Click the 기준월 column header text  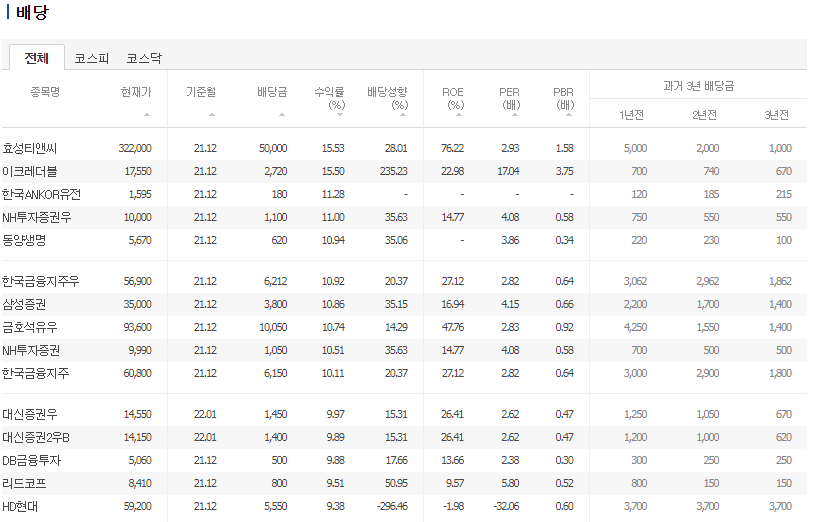(201, 92)
